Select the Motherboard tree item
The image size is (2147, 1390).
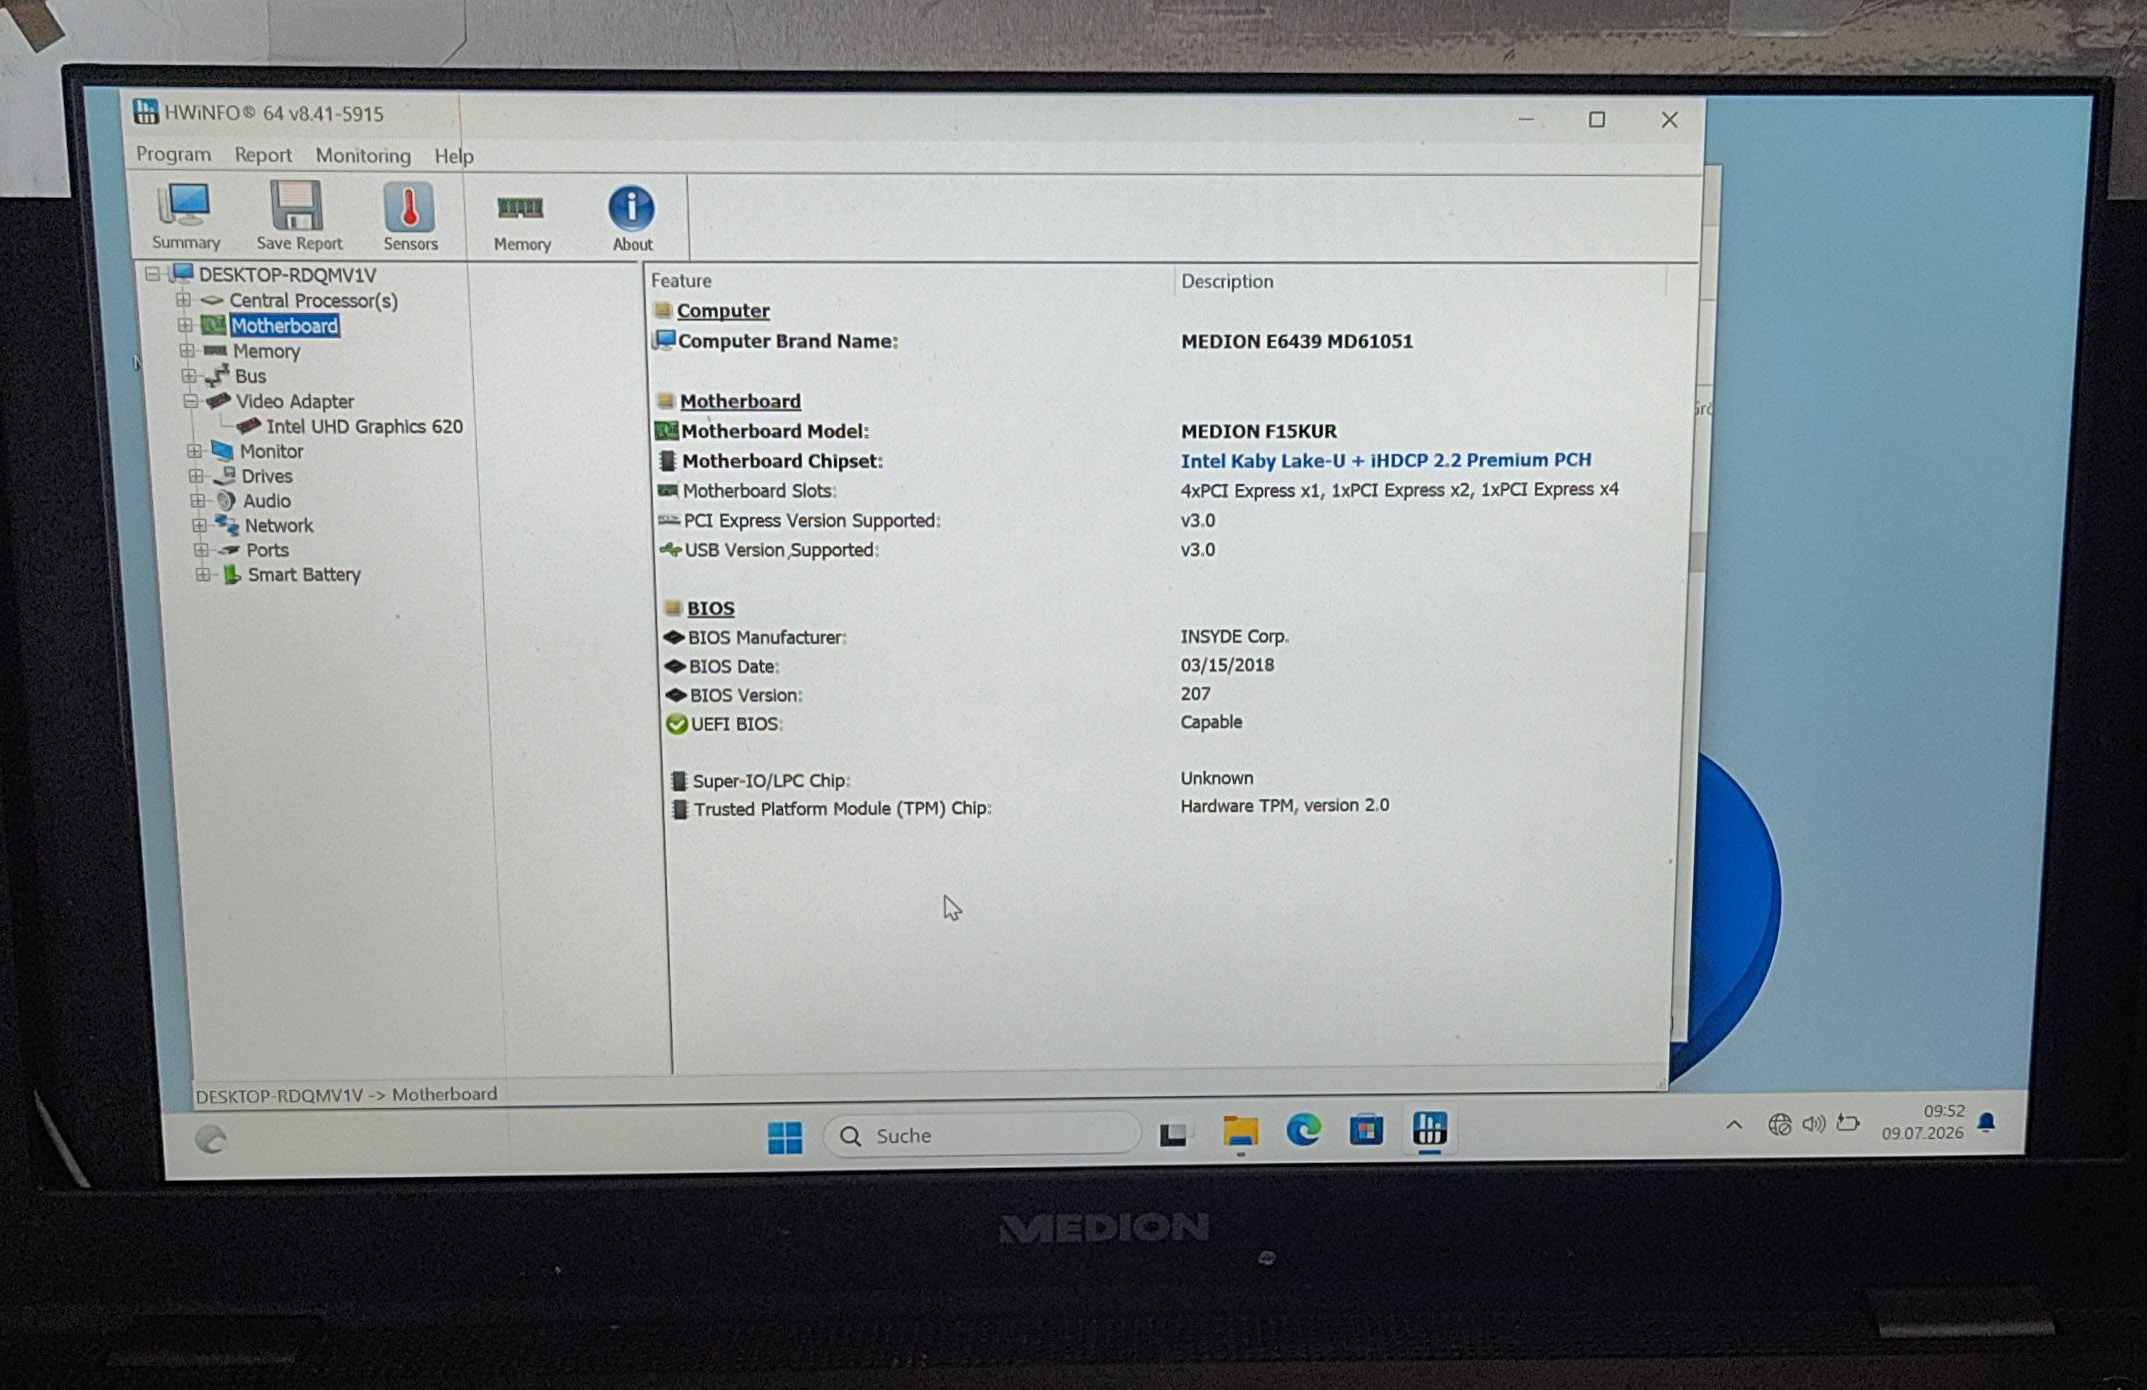[x=284, y=325]
